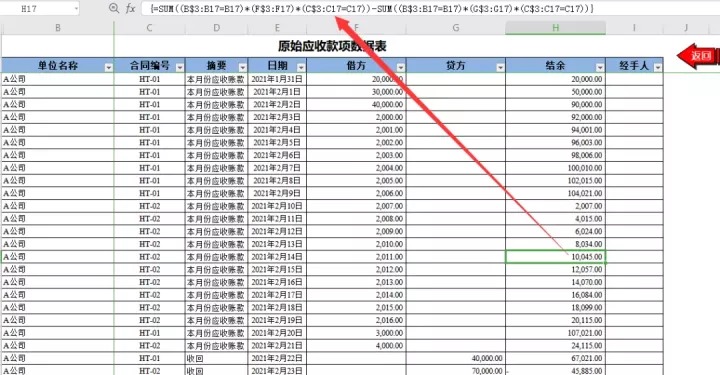Screen dimensions: 720x375
Task: Click date cell 2021年1月31日
Action: (277, 79)
